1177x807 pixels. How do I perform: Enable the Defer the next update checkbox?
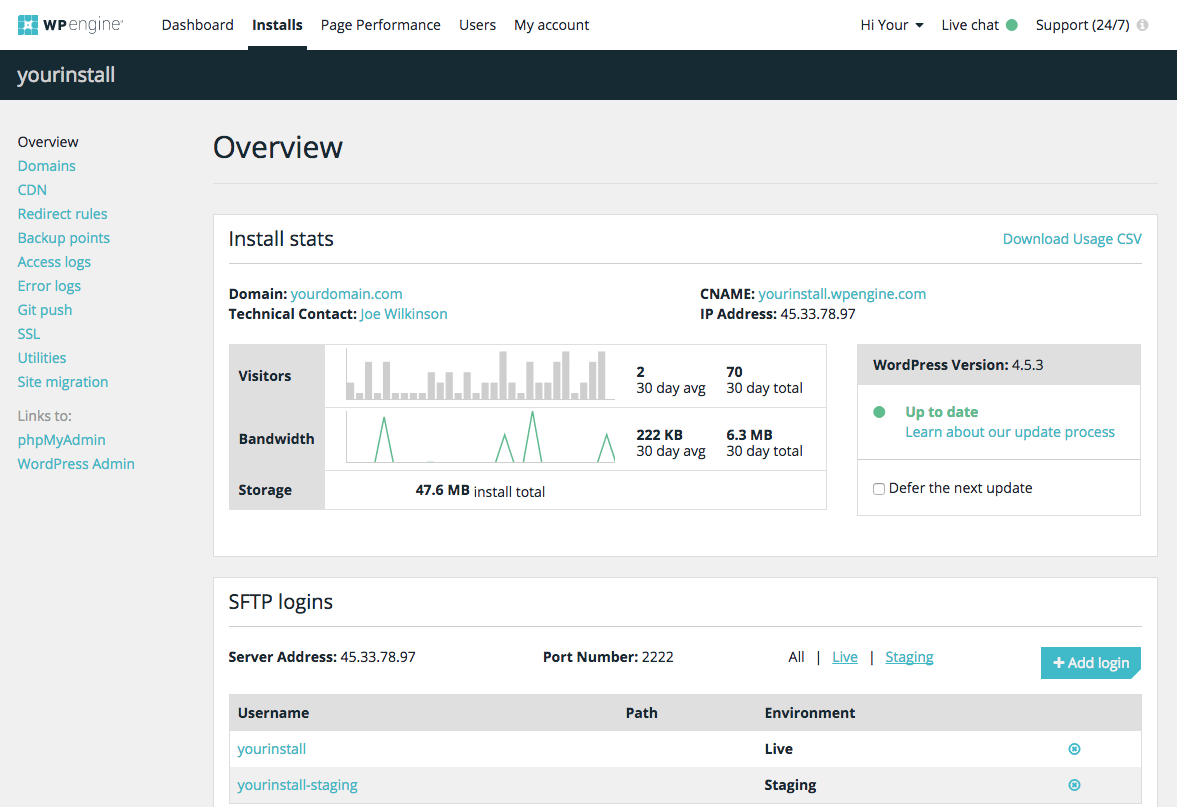tap(878, 487)
